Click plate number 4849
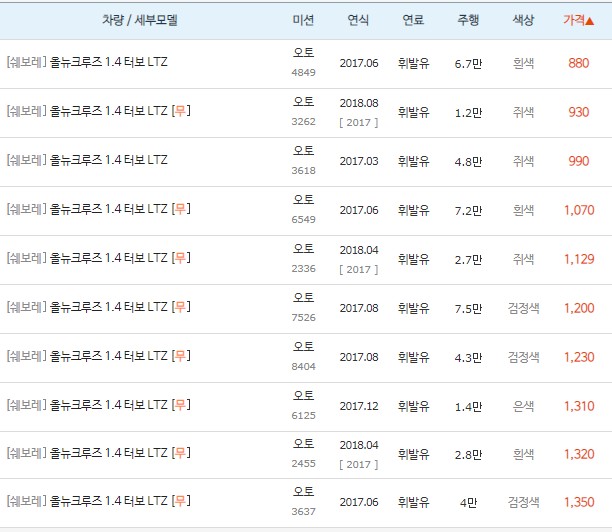 303,73
